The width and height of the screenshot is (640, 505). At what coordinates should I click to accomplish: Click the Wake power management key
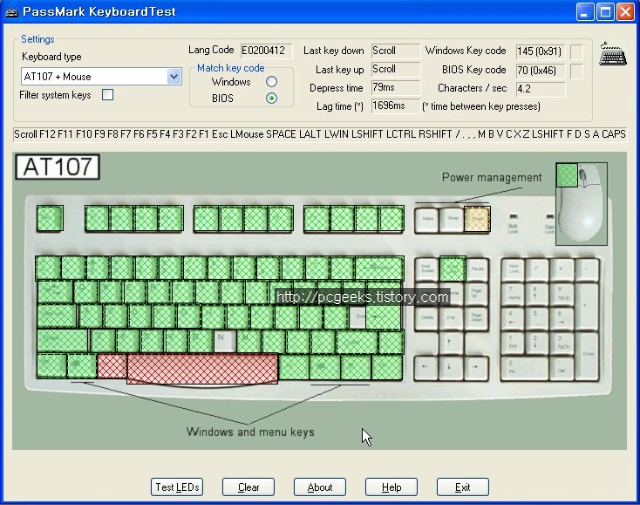point(427,219)
